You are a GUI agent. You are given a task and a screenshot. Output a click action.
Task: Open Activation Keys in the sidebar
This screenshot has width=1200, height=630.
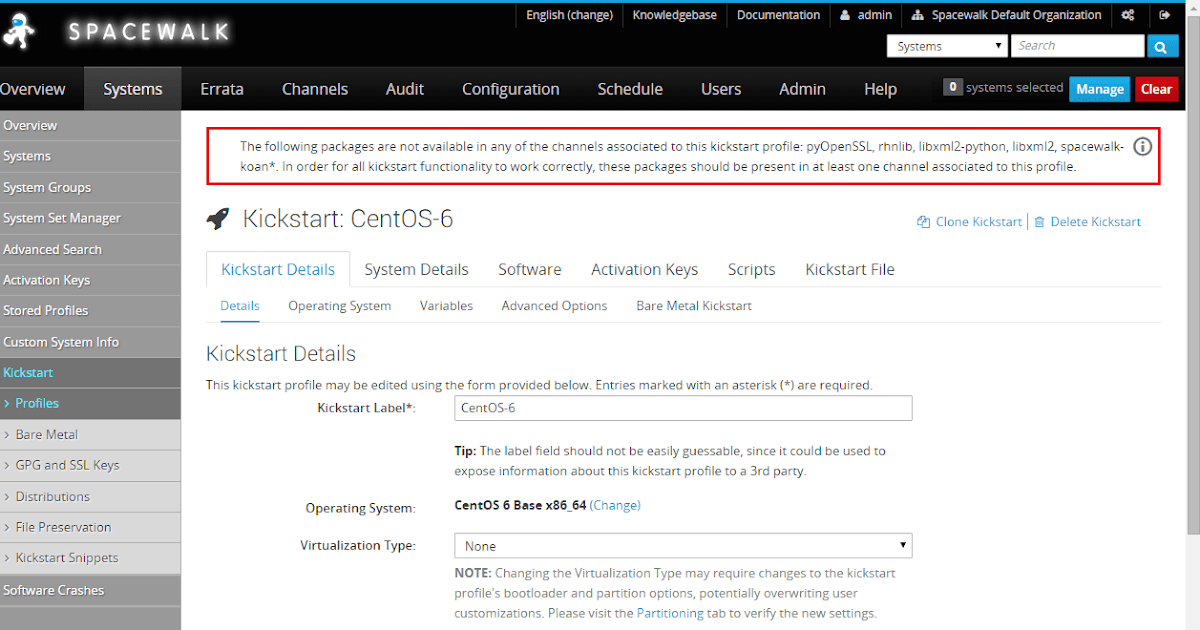point(90,280)
